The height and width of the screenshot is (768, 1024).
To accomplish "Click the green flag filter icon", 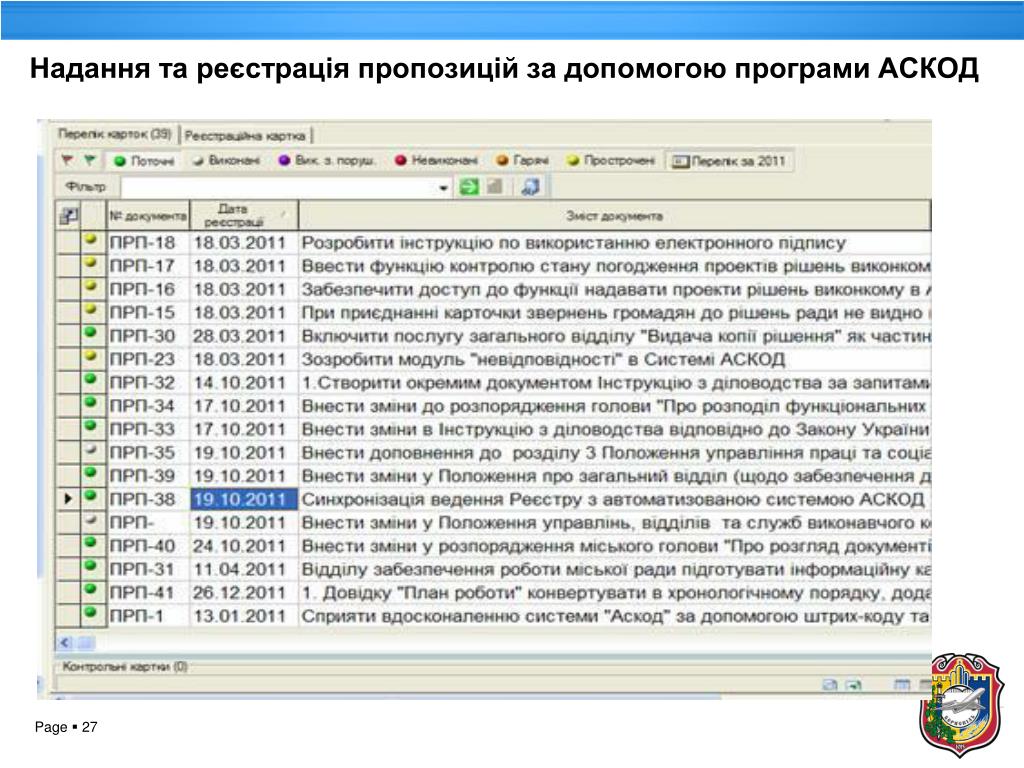I will coord(89,160).
